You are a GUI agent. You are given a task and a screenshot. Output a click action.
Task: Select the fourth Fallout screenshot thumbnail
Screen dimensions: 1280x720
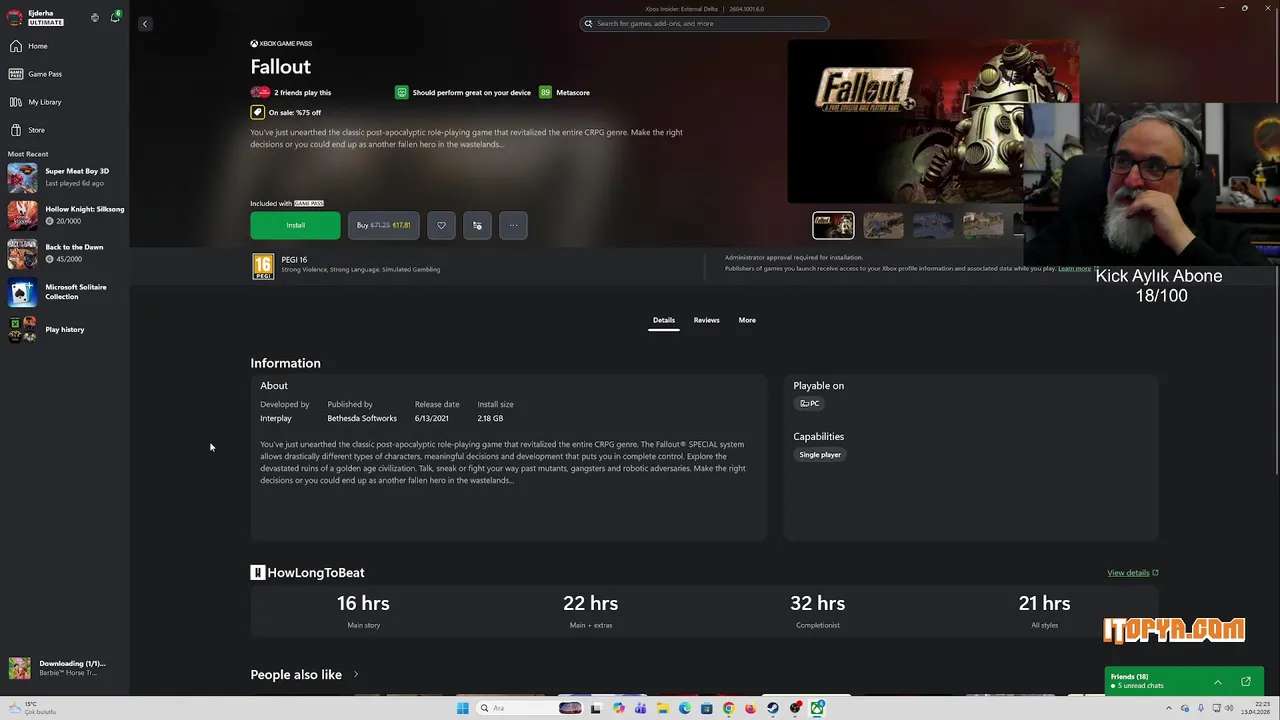[x=983, y=225]
